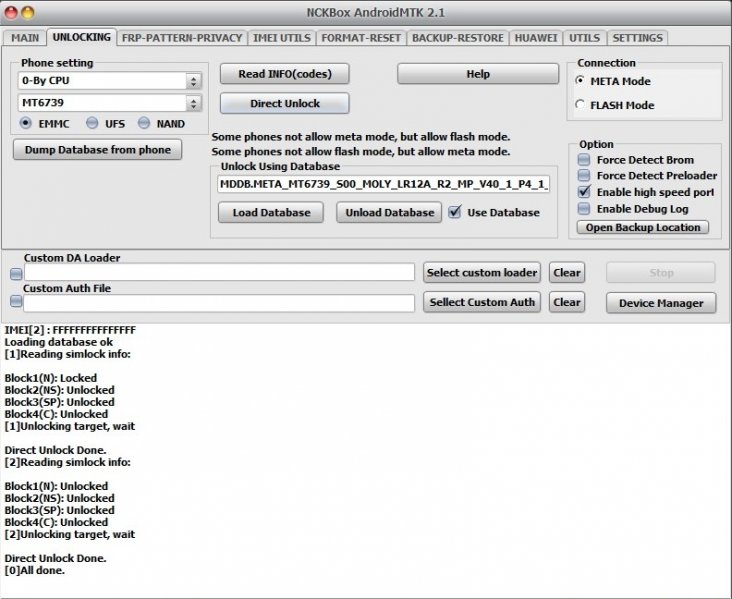
Task: Click Open Backup Location button
Action: pos(643,227)
